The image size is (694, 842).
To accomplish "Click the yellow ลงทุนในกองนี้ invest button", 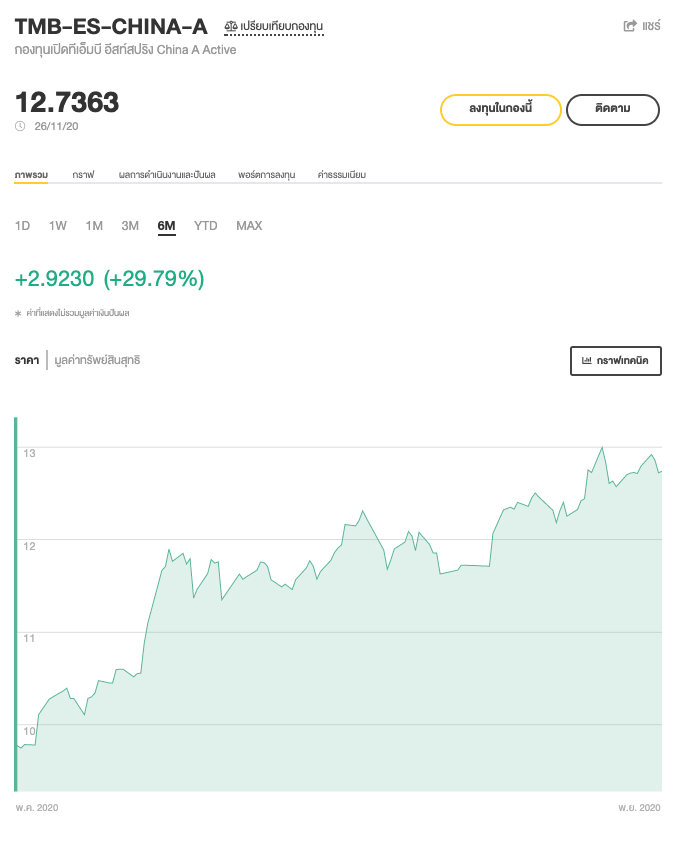I will 500,110.
